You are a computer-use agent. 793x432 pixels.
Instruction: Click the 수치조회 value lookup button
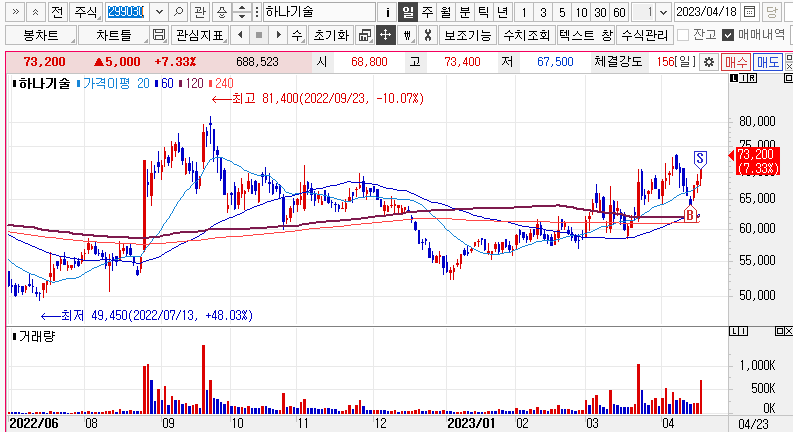(526, 35)
